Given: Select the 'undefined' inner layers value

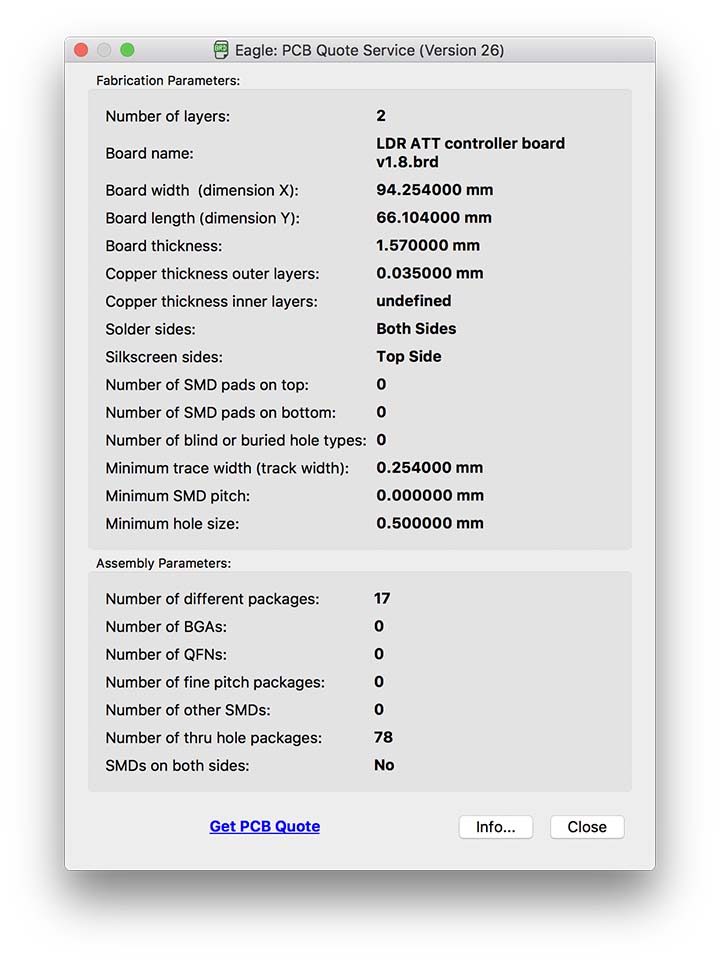Looking at the screenshot, I should [413, 300].
